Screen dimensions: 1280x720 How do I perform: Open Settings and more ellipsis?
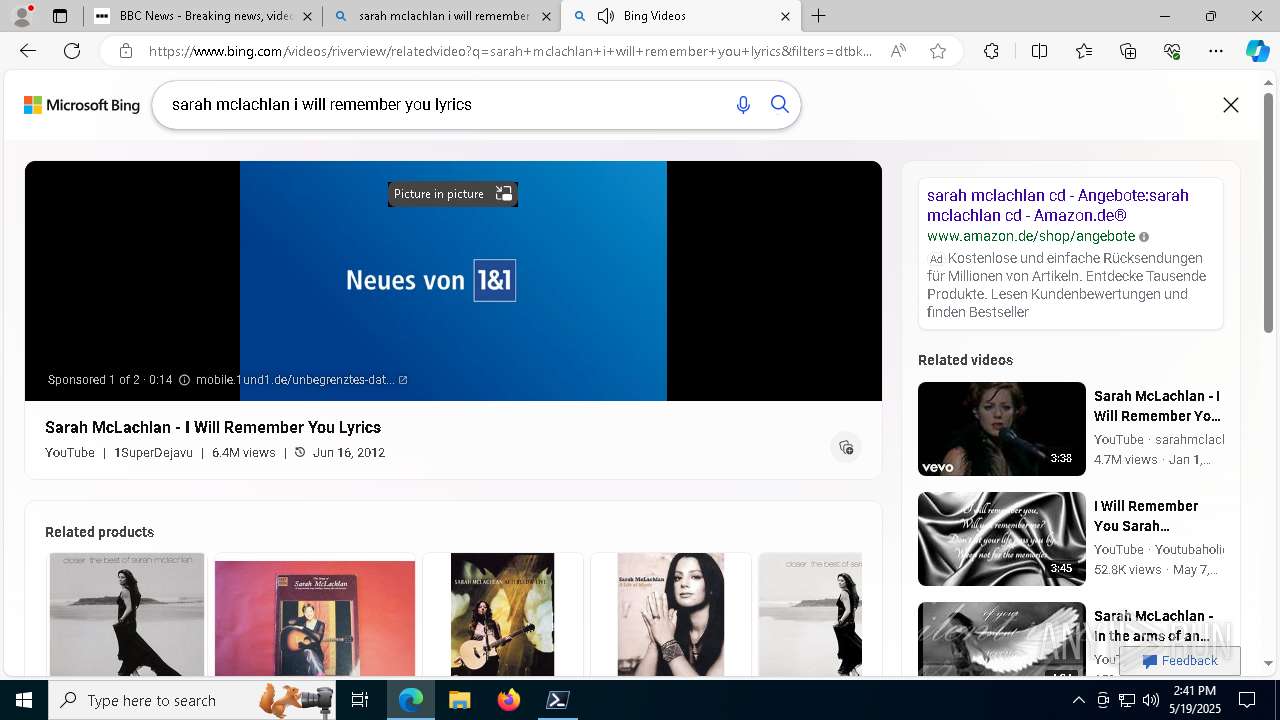pyautogui.click(x=1216, y=51)
